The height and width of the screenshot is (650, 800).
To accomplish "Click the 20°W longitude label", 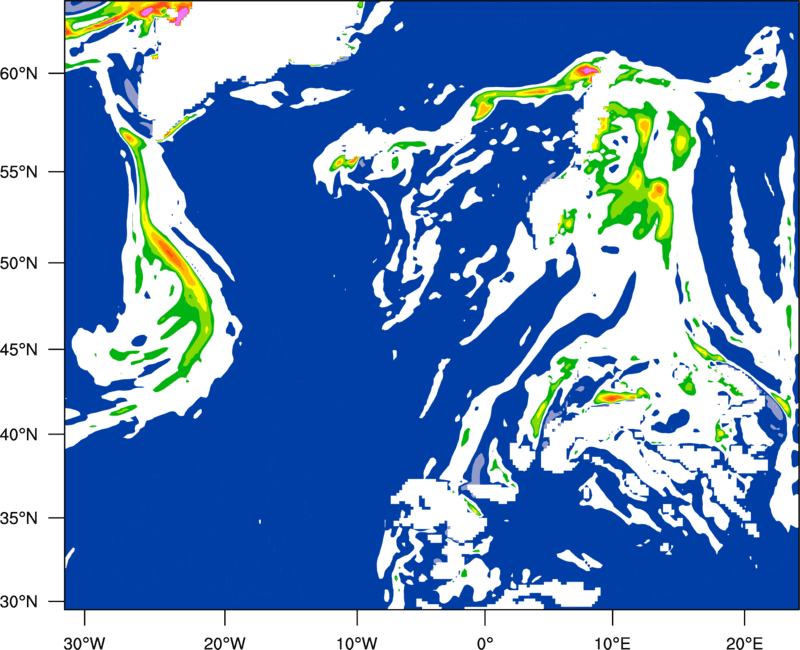I will (x=224, y=643).
